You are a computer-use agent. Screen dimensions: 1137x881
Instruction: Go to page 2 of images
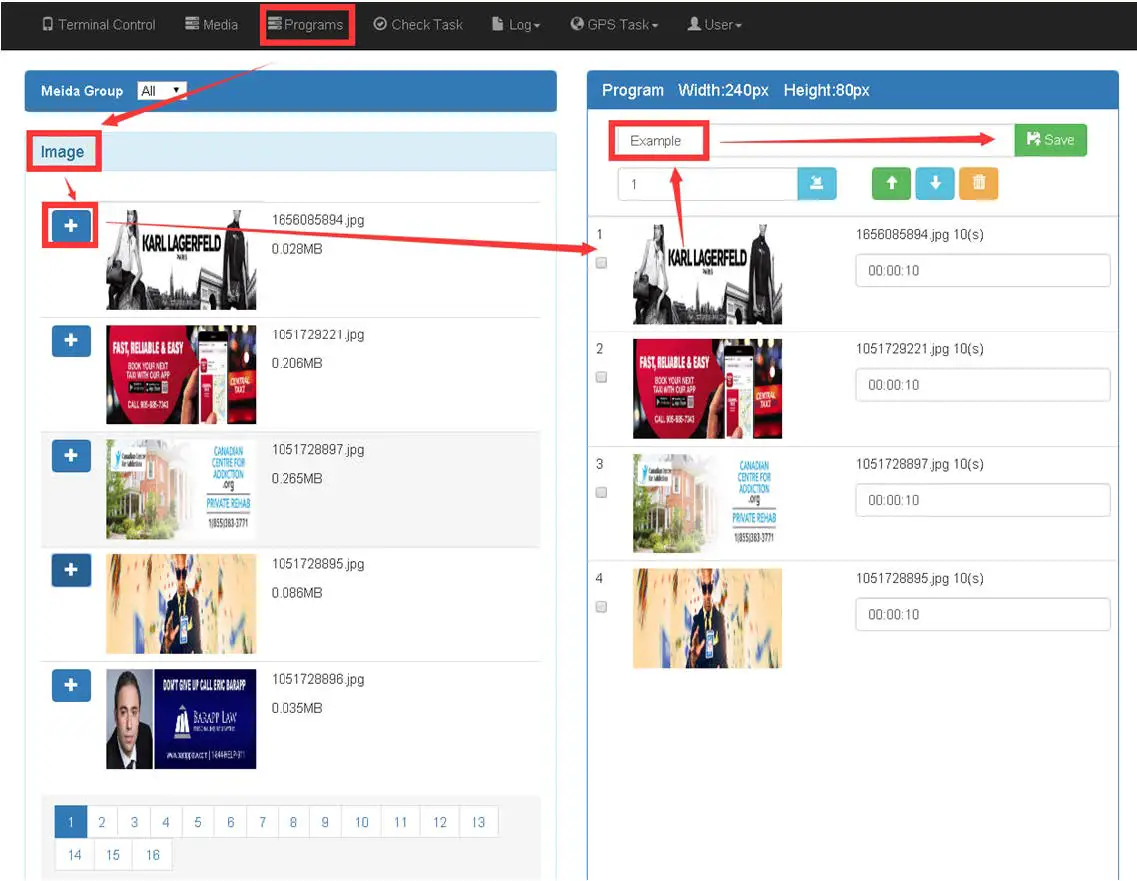tap(102, 822)
